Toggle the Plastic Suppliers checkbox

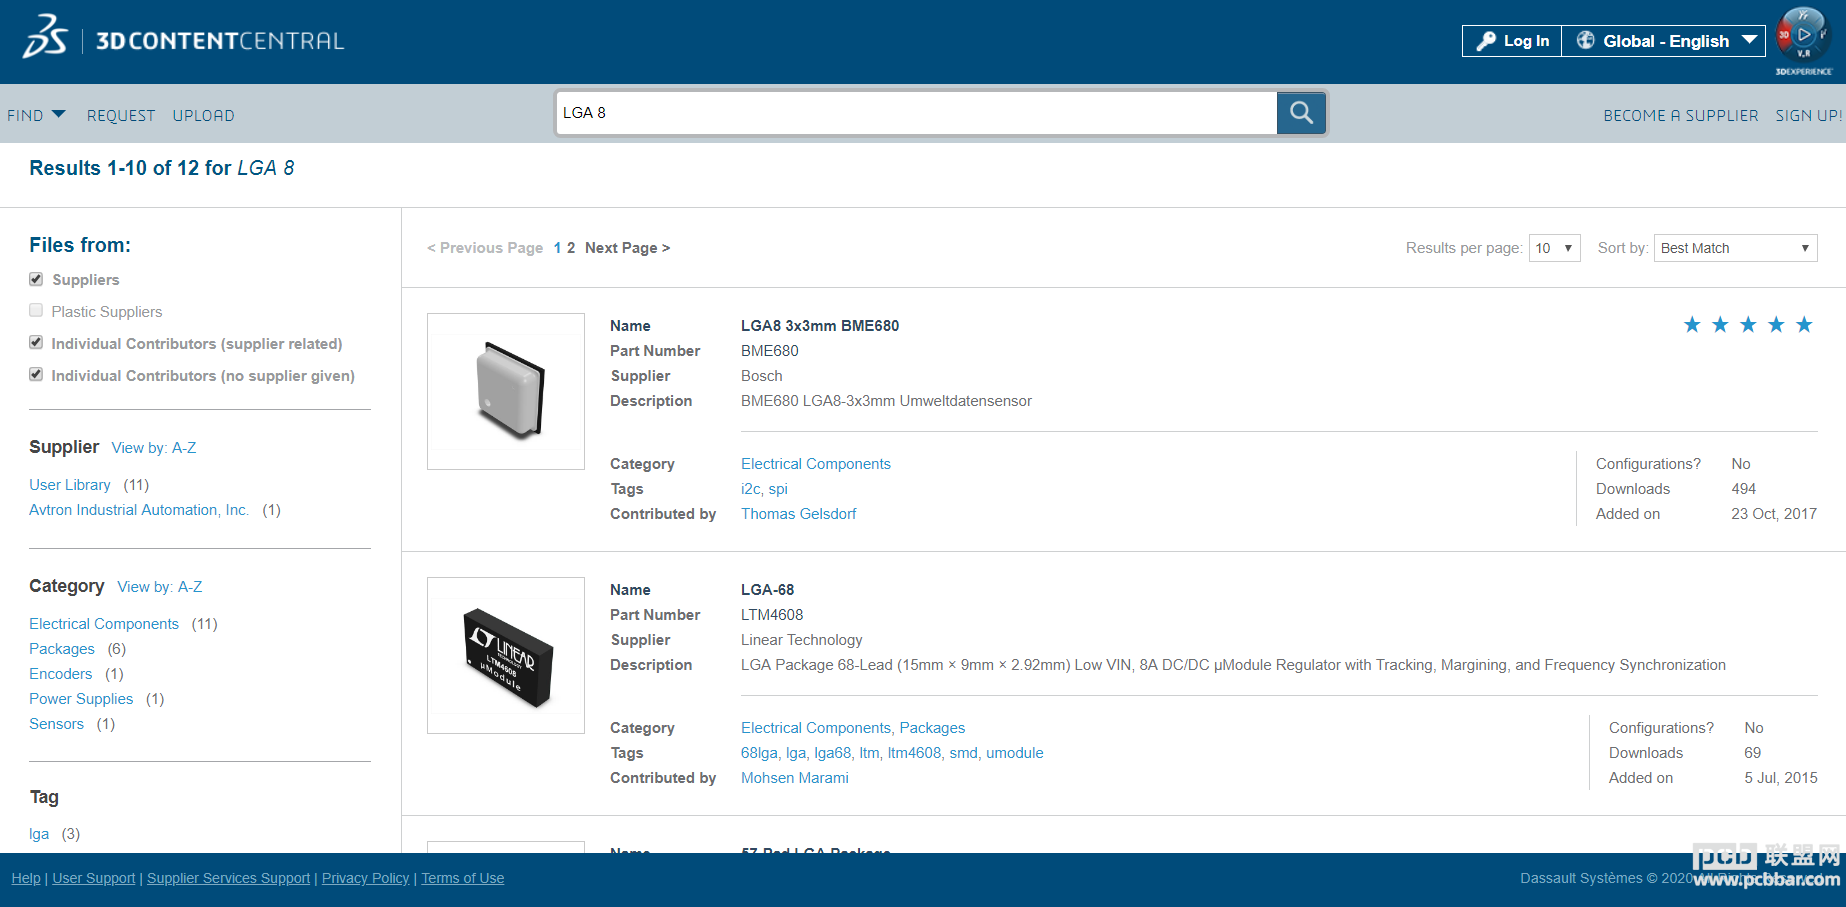pos(36,310)
